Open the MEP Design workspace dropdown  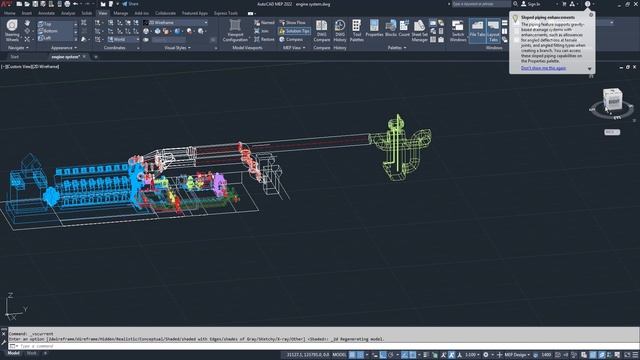click(x=517, y=355)
